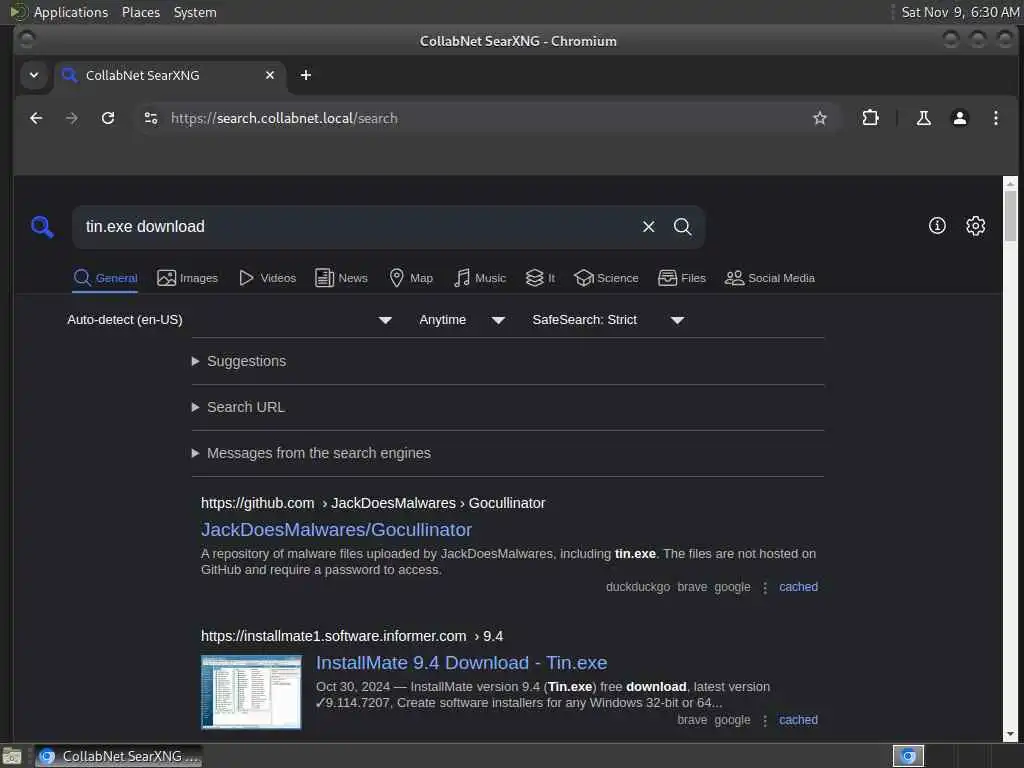Switch to Images category
Viewport: 1024px width, 768px height.
[187, 278]
